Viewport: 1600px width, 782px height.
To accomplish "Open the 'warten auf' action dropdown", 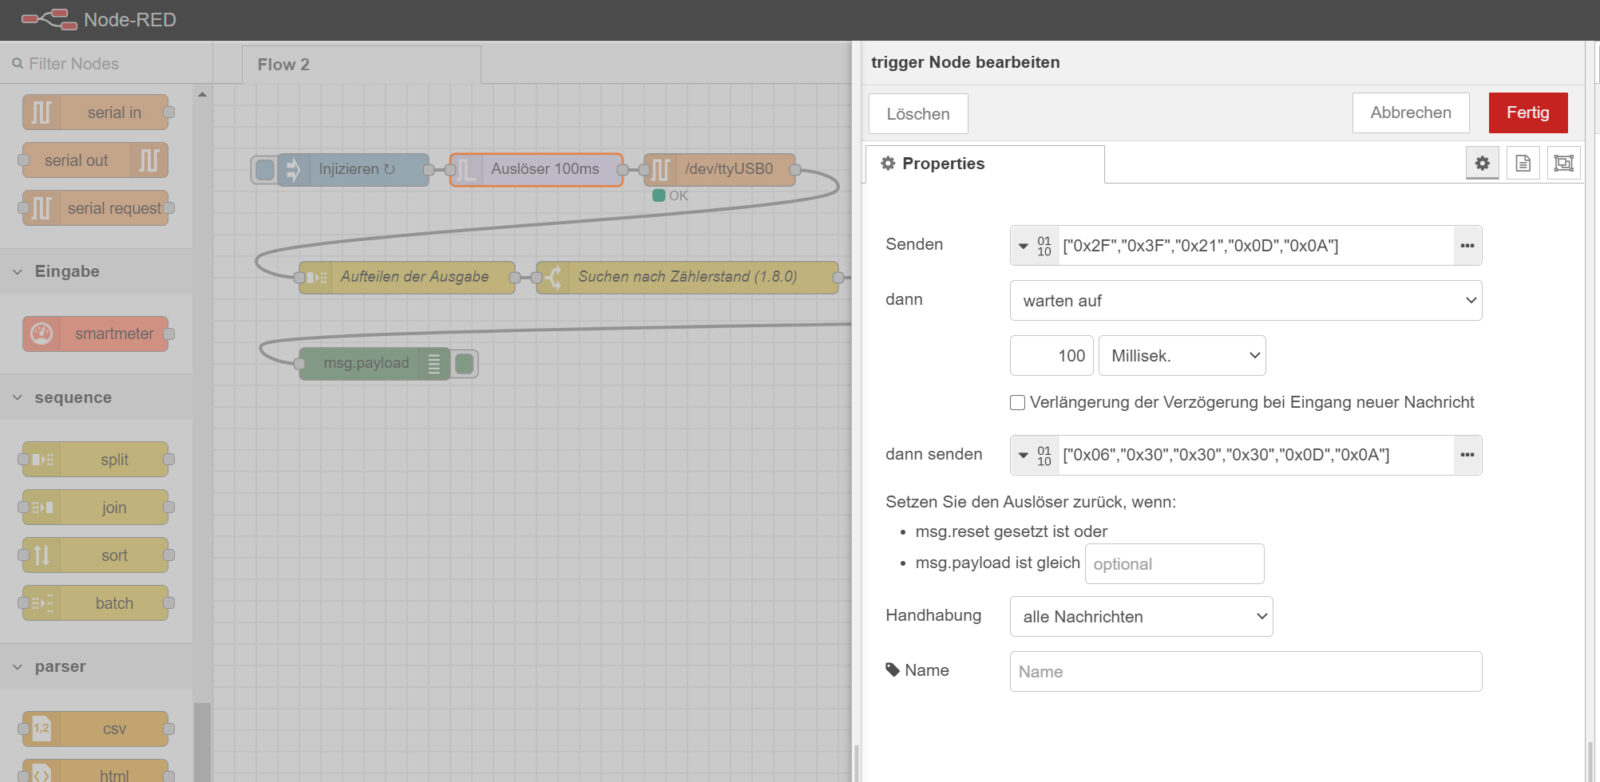I will click(1245, 301).
